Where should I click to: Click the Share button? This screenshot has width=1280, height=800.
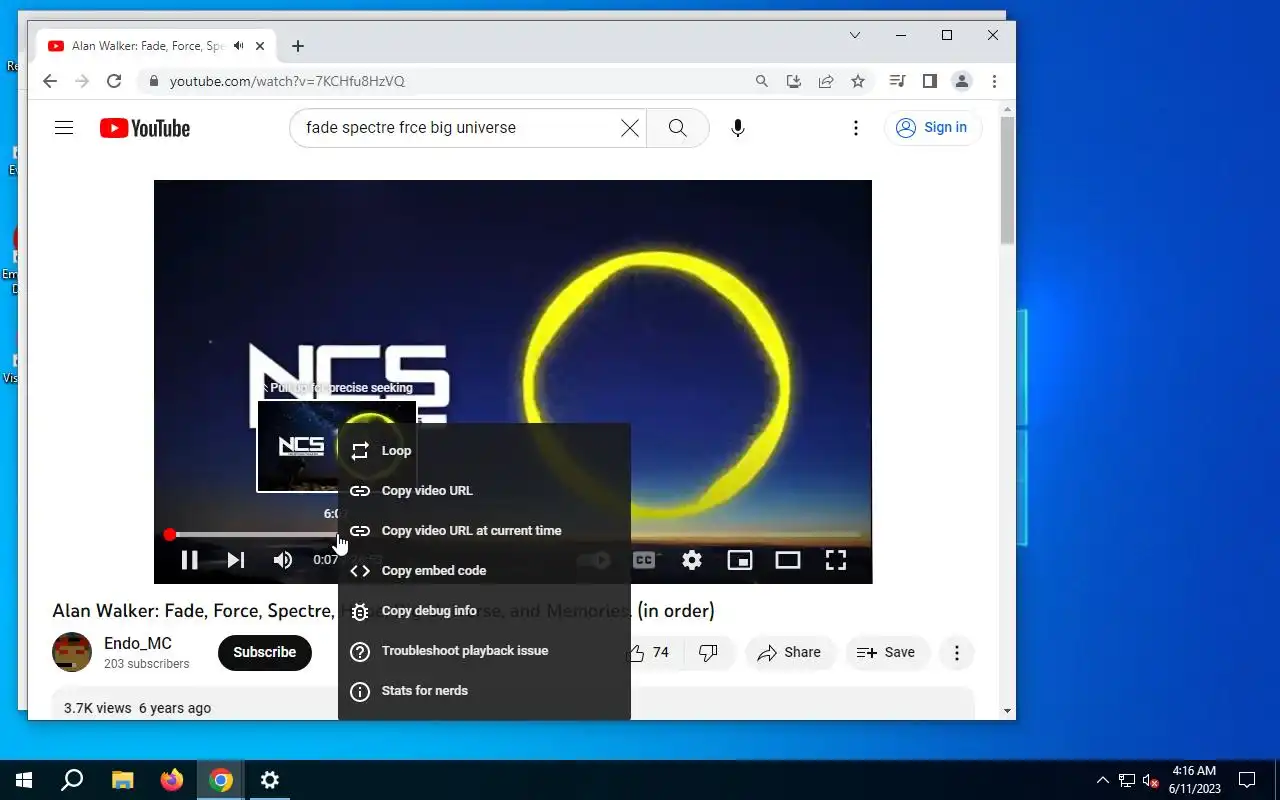tap(790, 652)
